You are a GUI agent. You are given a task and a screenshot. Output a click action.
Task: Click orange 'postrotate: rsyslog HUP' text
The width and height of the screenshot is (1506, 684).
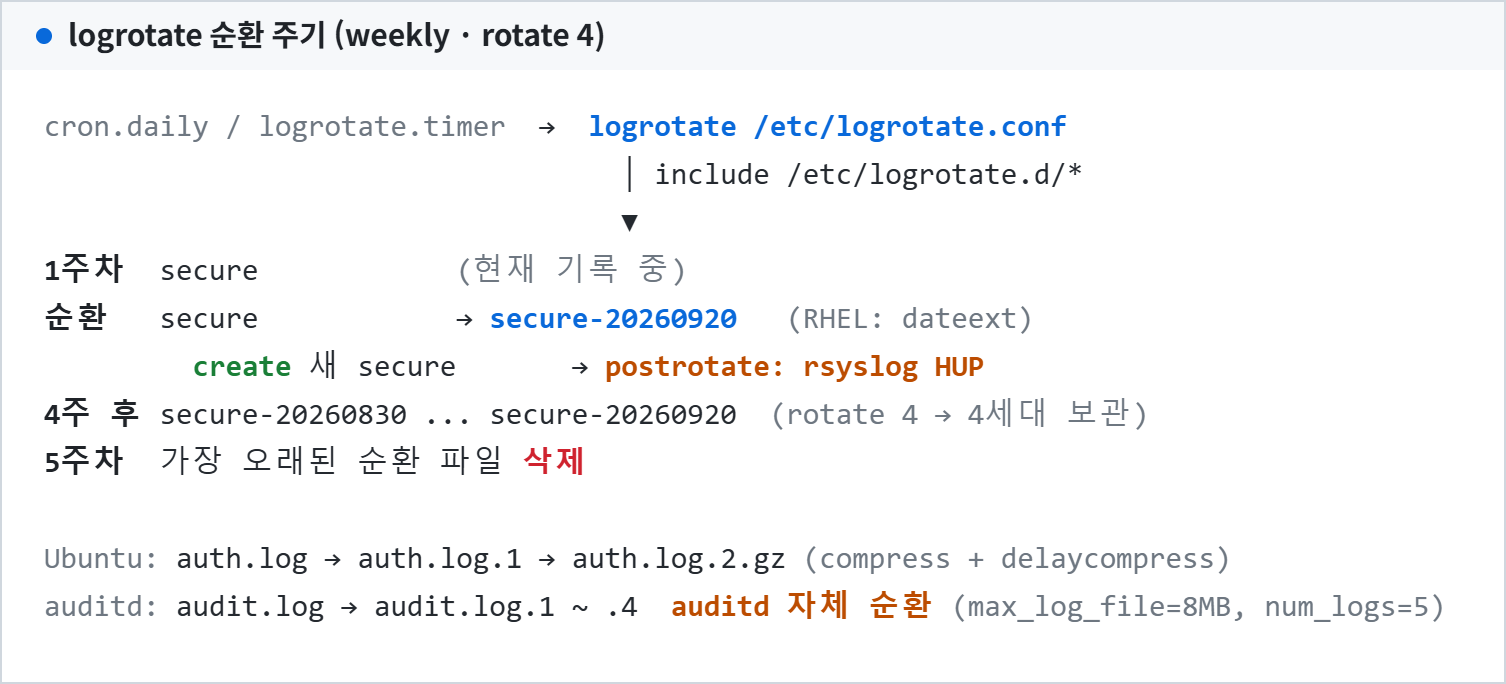(x=794, y=367)
